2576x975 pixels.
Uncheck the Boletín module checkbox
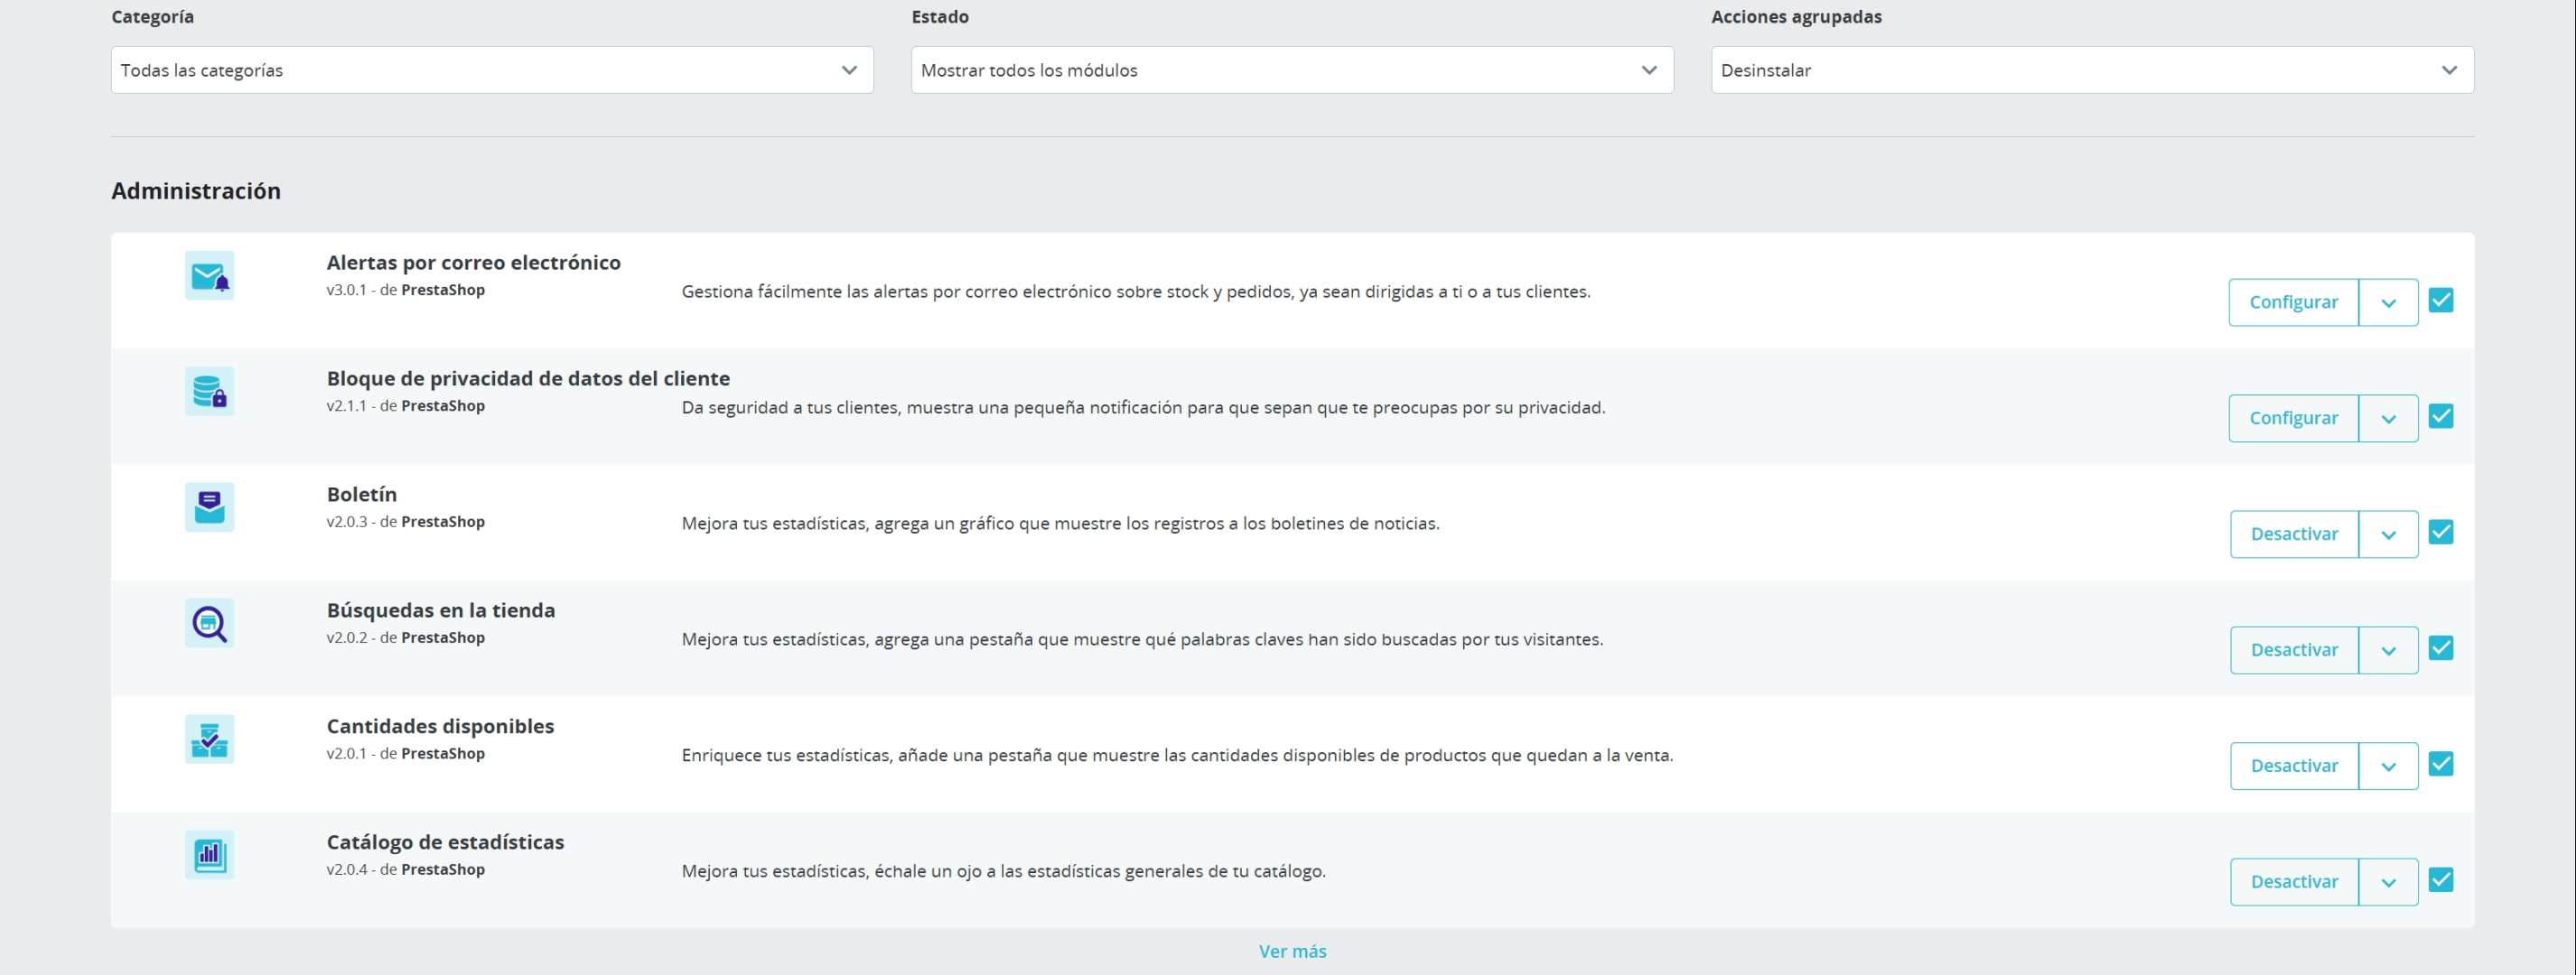pos(2441,532)
